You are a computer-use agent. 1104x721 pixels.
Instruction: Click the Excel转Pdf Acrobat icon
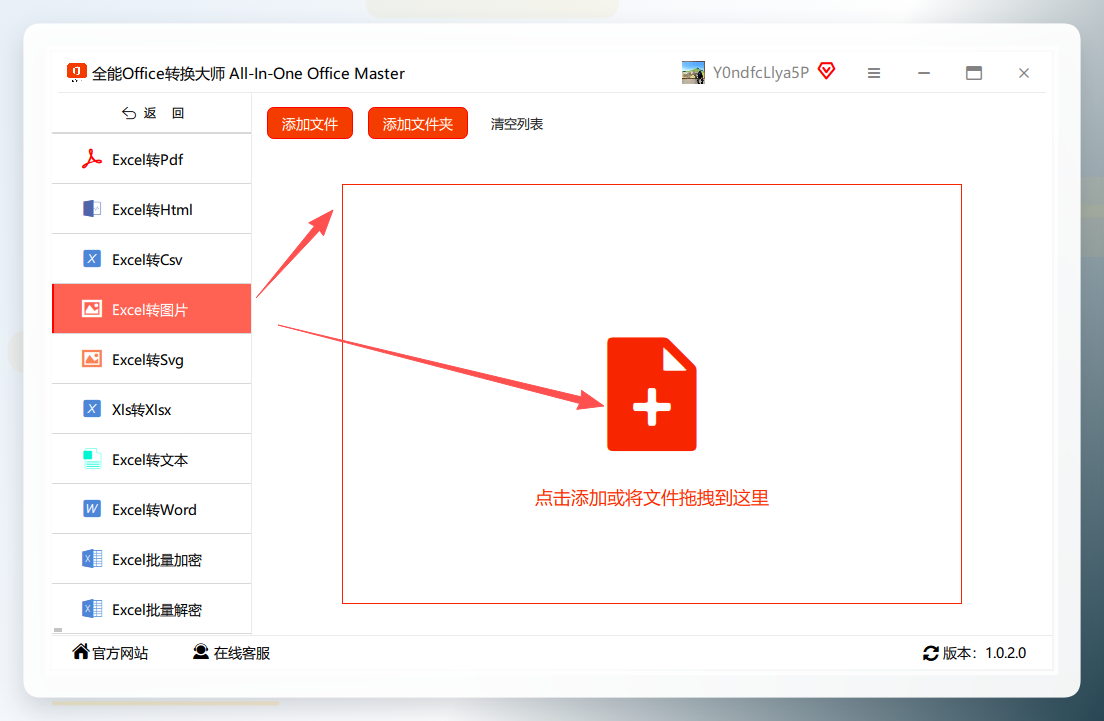[x=92, y=159]
